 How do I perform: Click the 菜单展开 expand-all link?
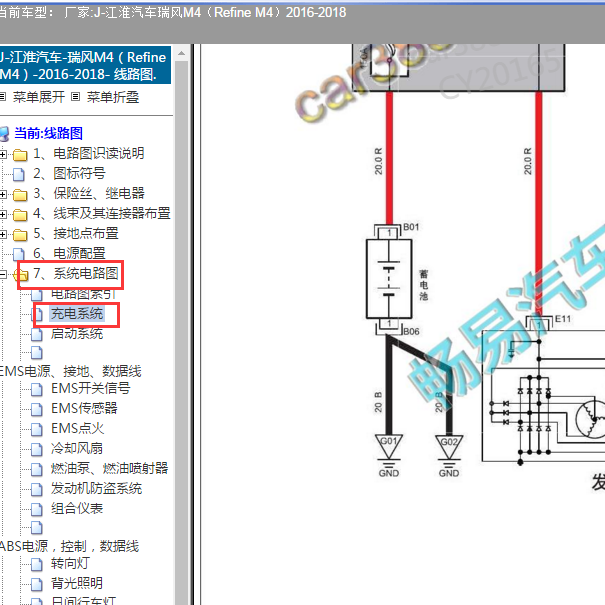39,97
